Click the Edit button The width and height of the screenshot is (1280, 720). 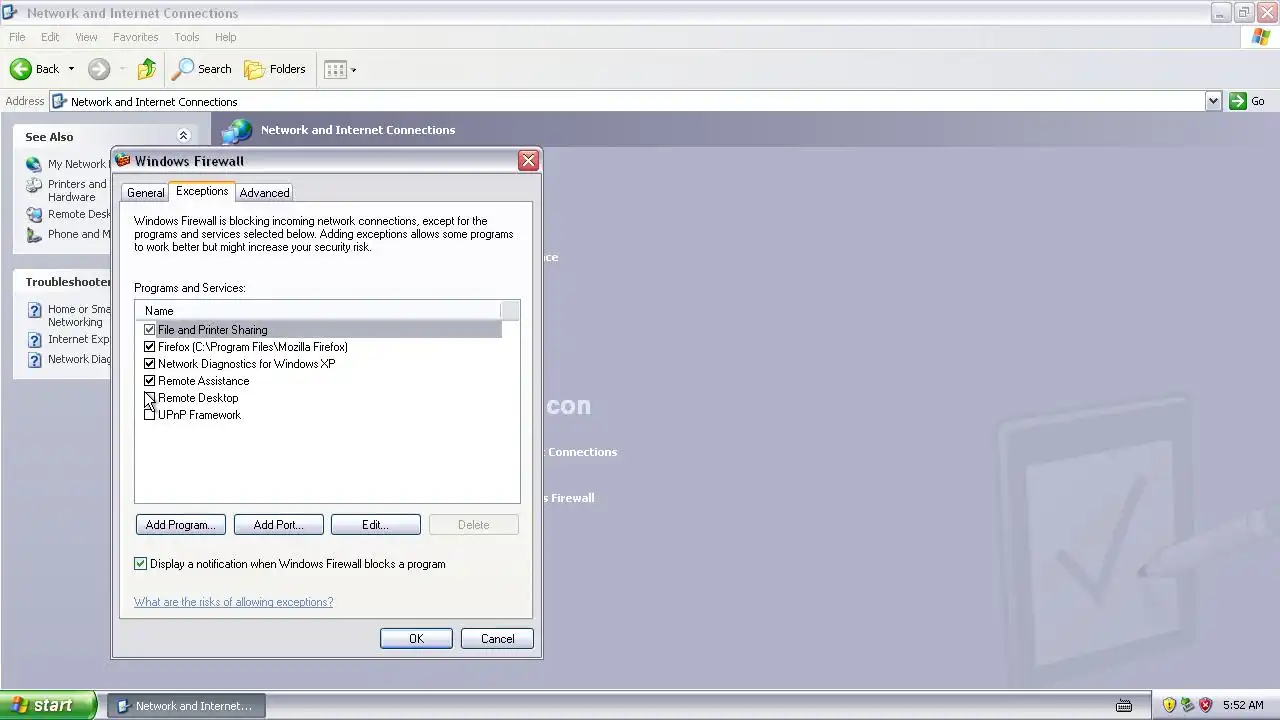(375, 525)
